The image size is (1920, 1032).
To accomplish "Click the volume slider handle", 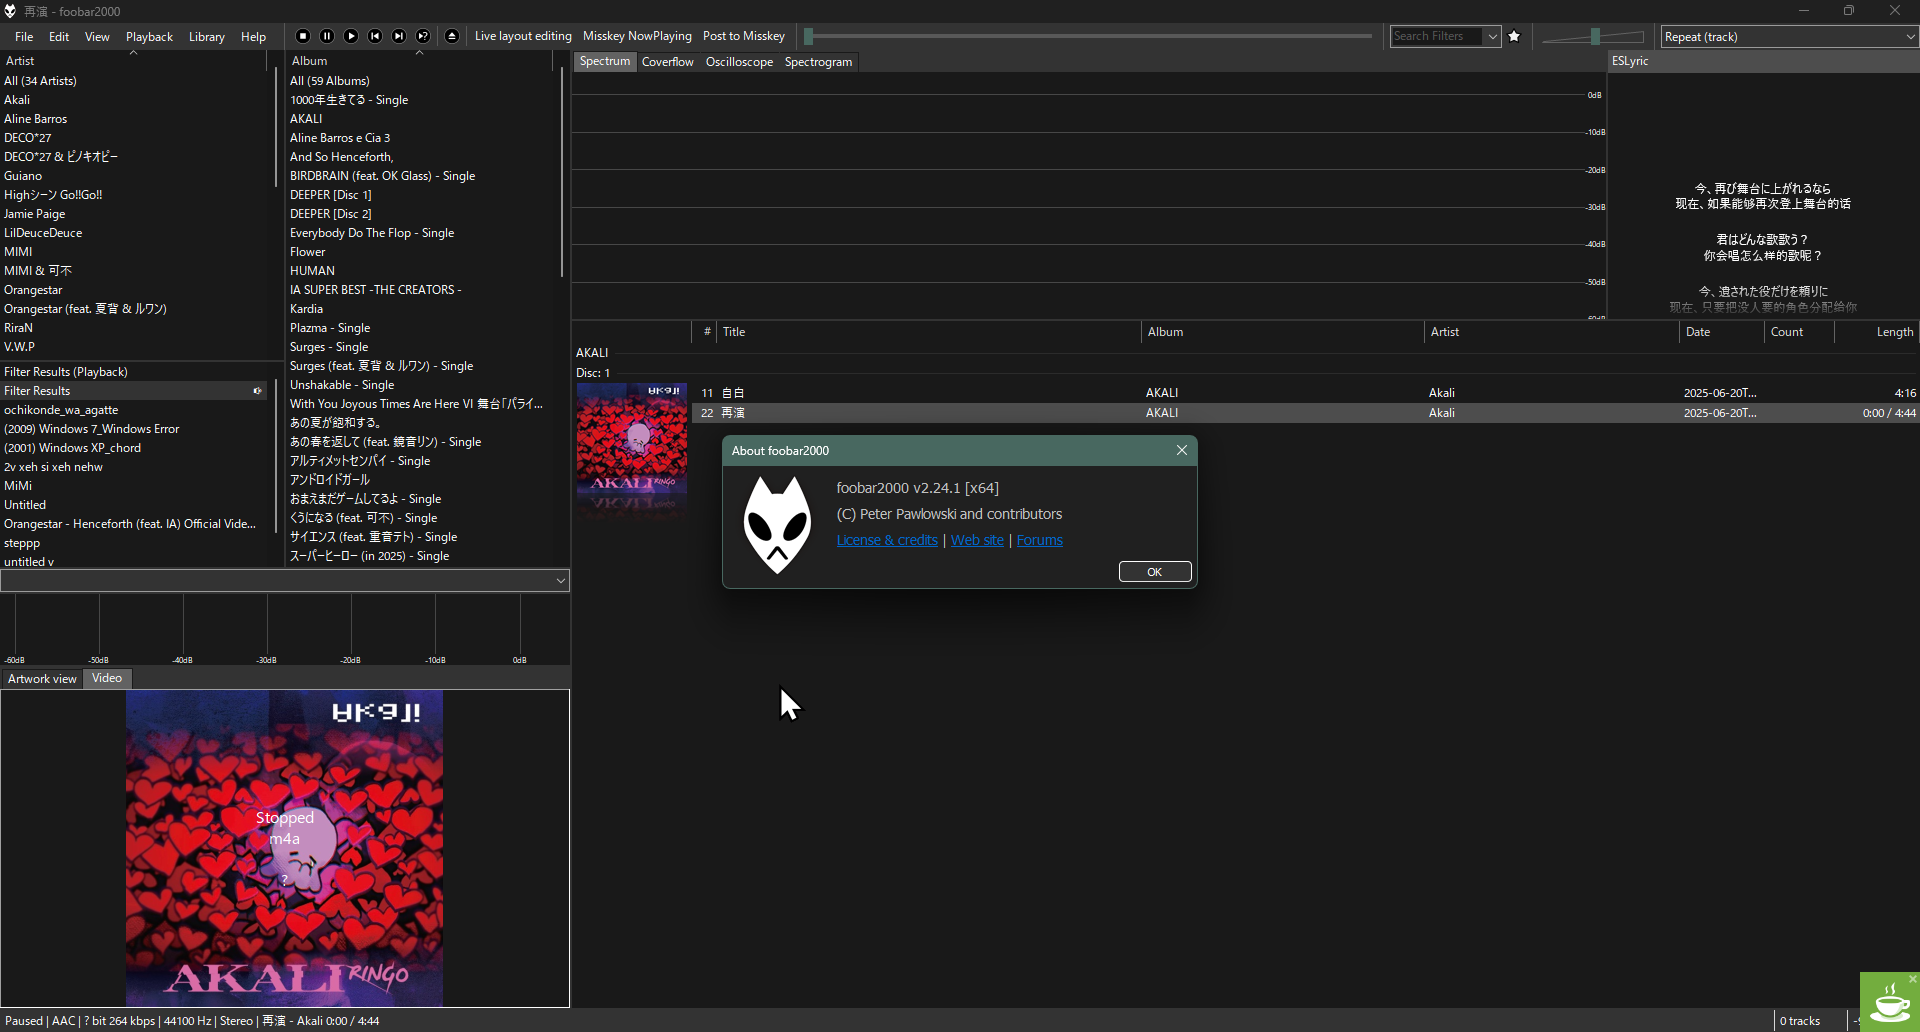I will 1595,37.
